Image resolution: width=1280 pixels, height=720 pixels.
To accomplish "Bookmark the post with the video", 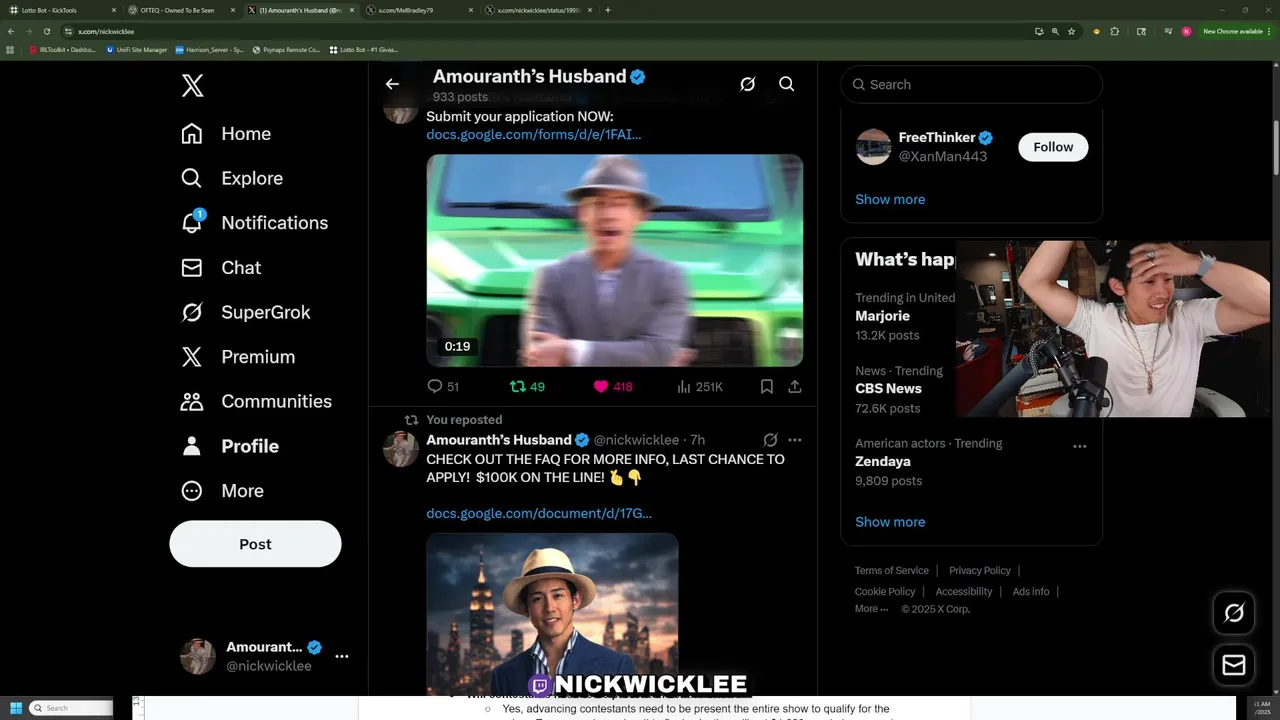I will pyautogui.click(x=767, y=386).
